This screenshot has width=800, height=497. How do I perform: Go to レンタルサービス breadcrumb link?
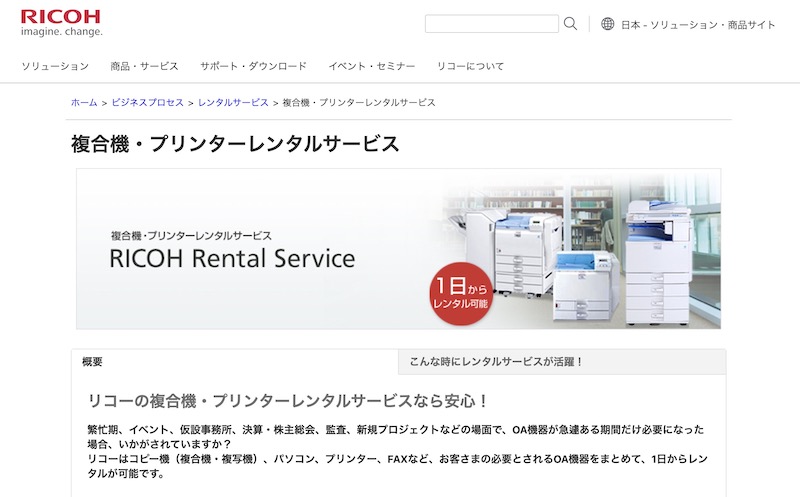coord(233,103)
